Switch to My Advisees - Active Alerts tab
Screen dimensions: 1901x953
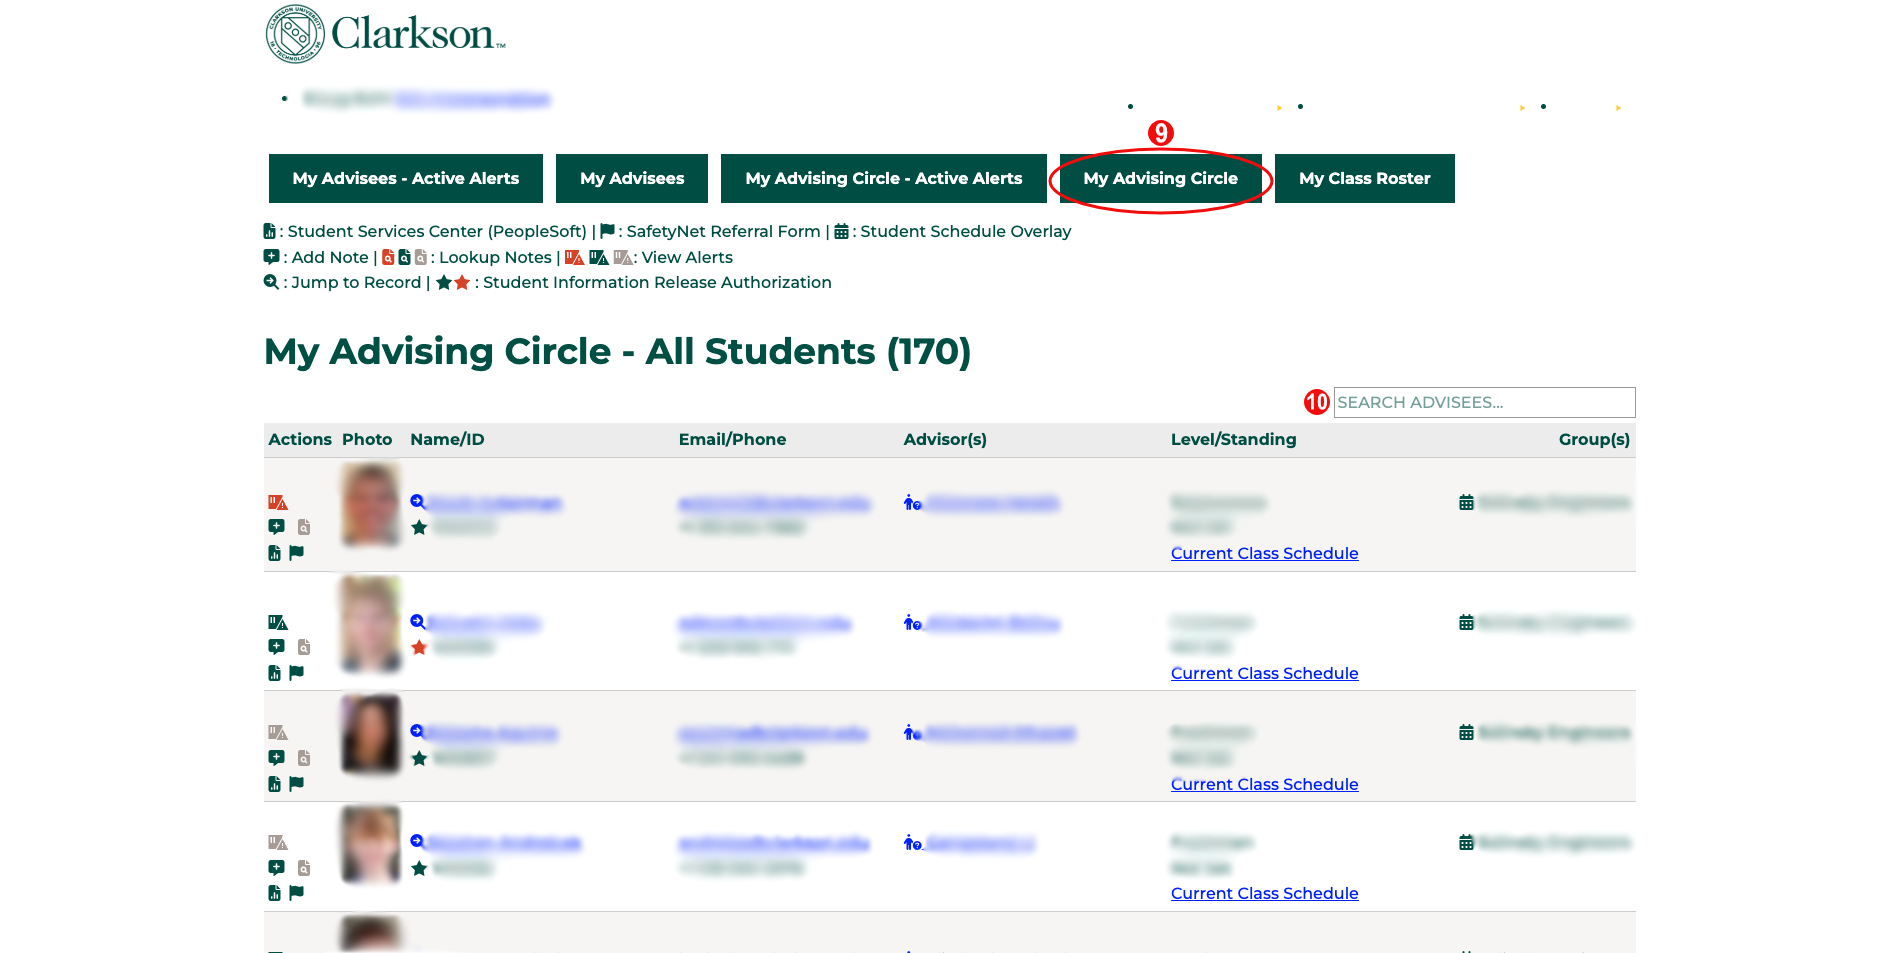[x=405, y=178]
